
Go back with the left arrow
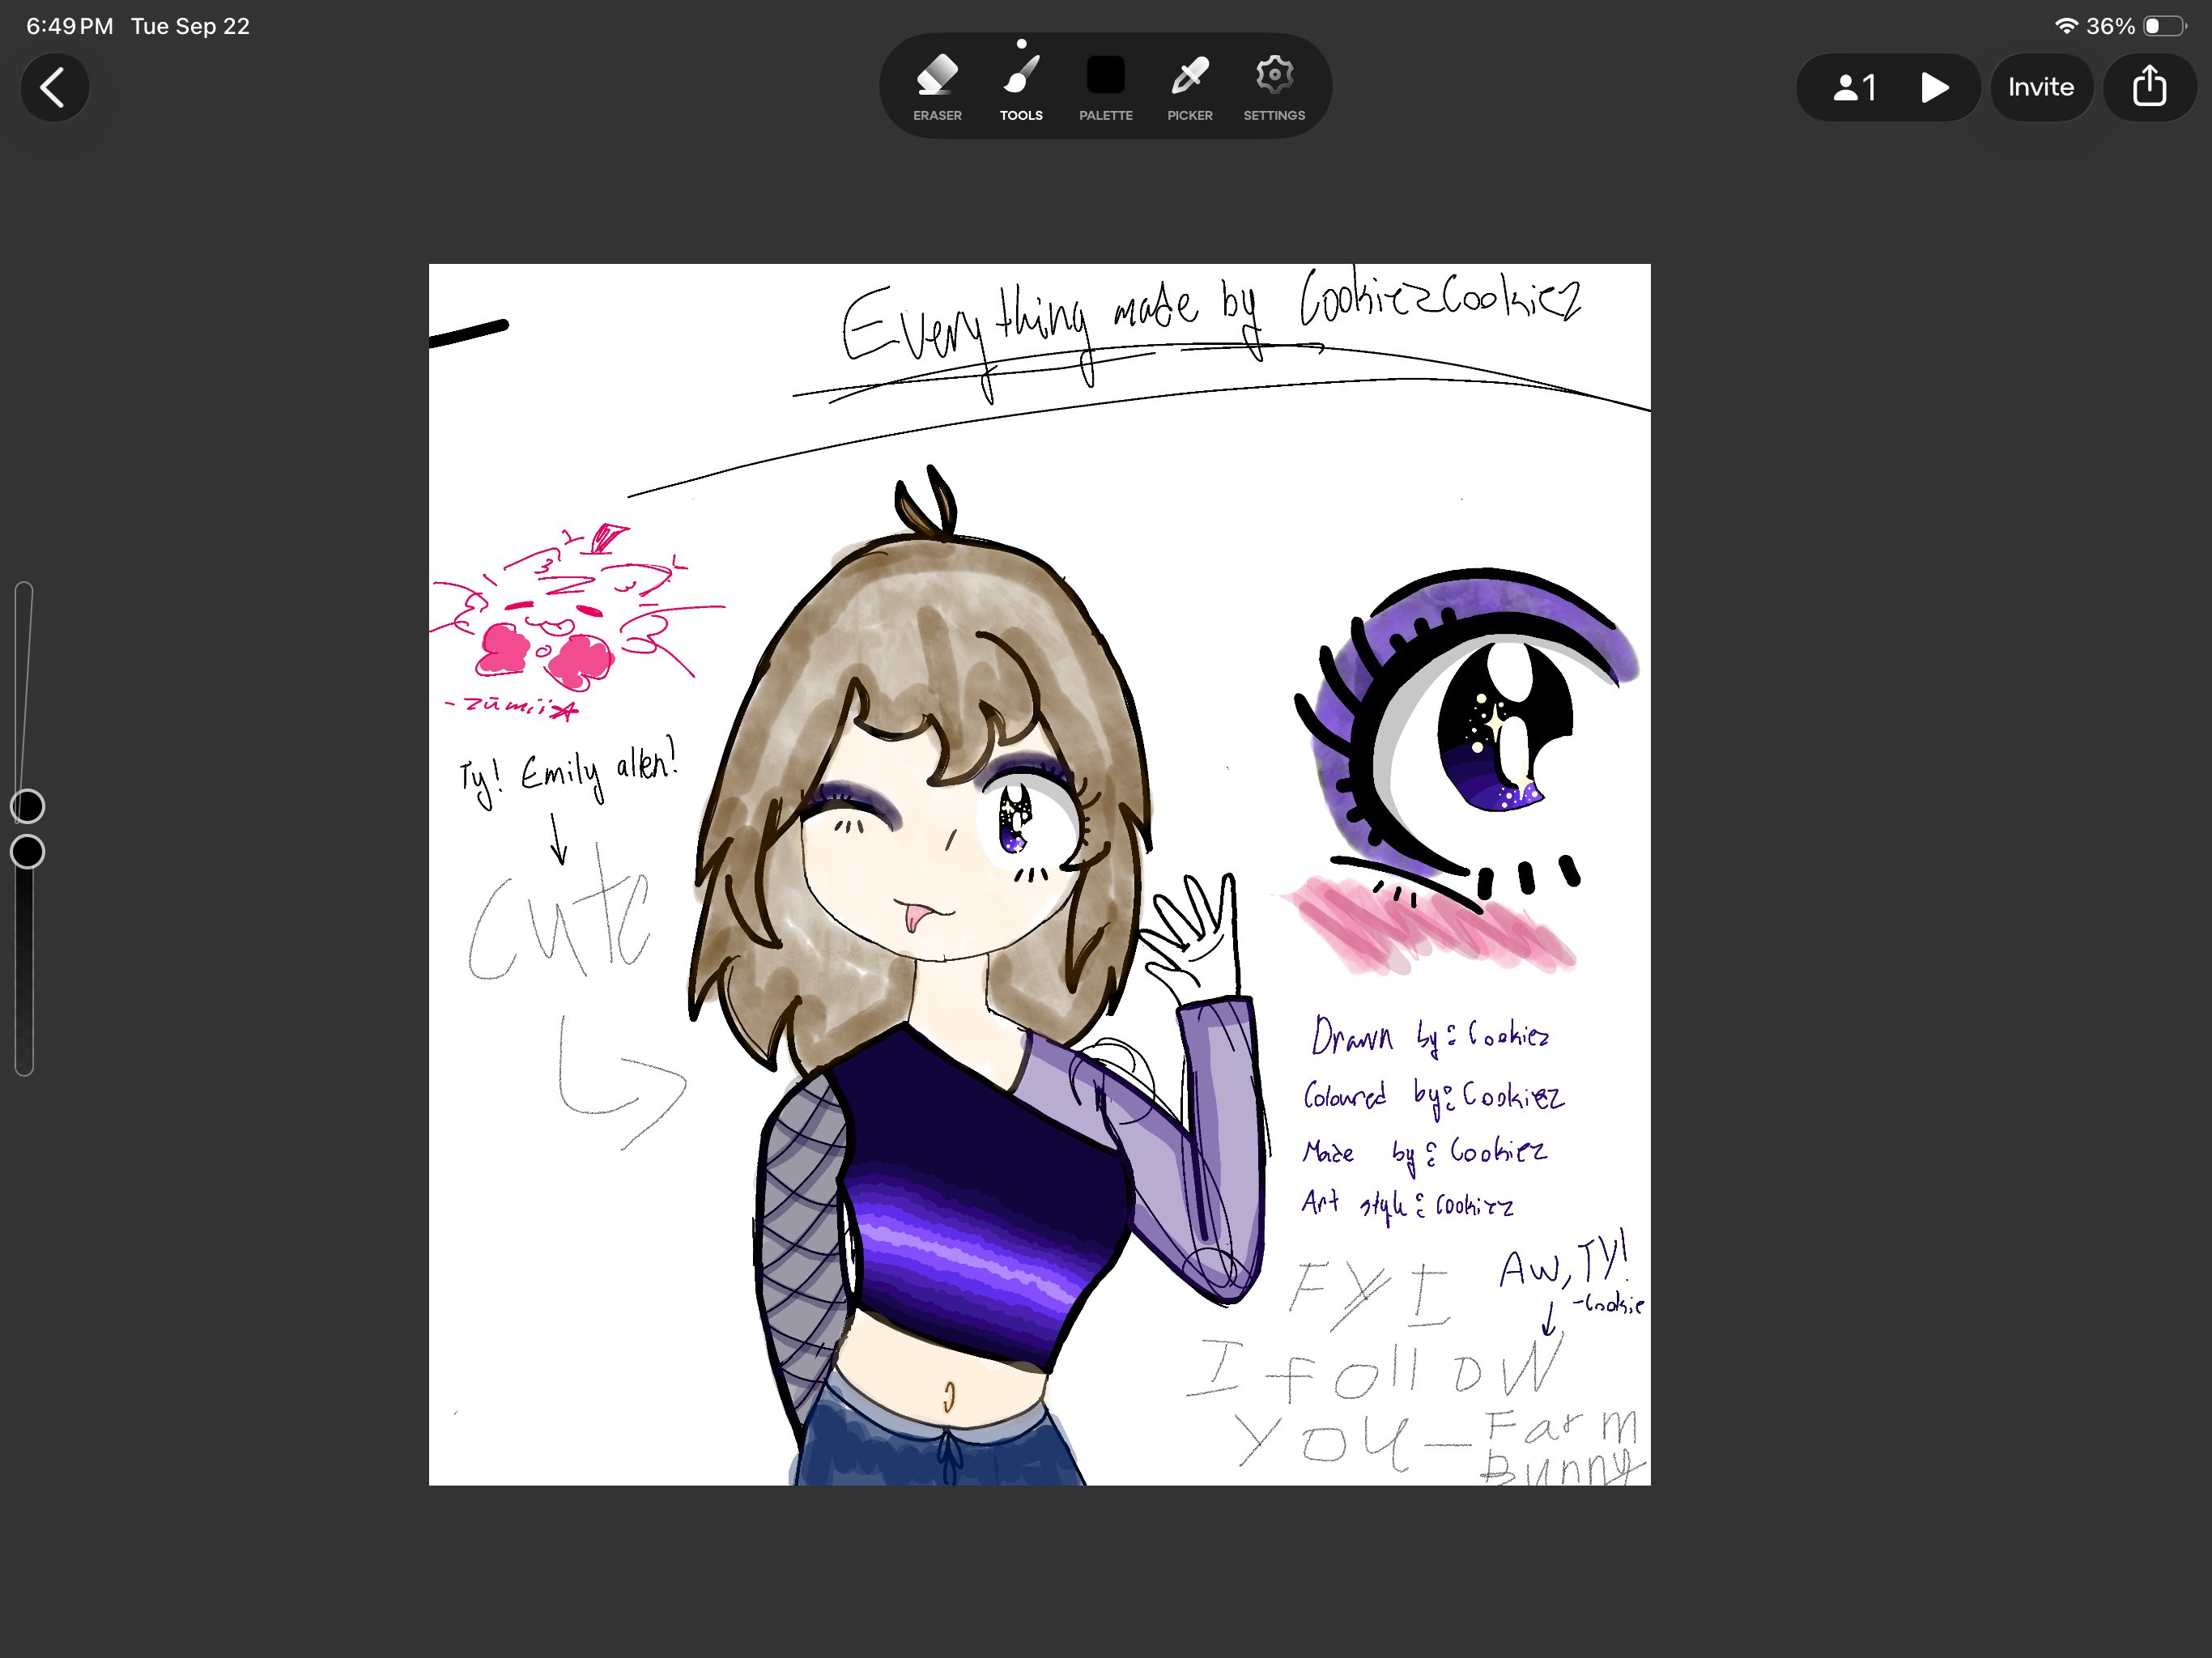54,87
